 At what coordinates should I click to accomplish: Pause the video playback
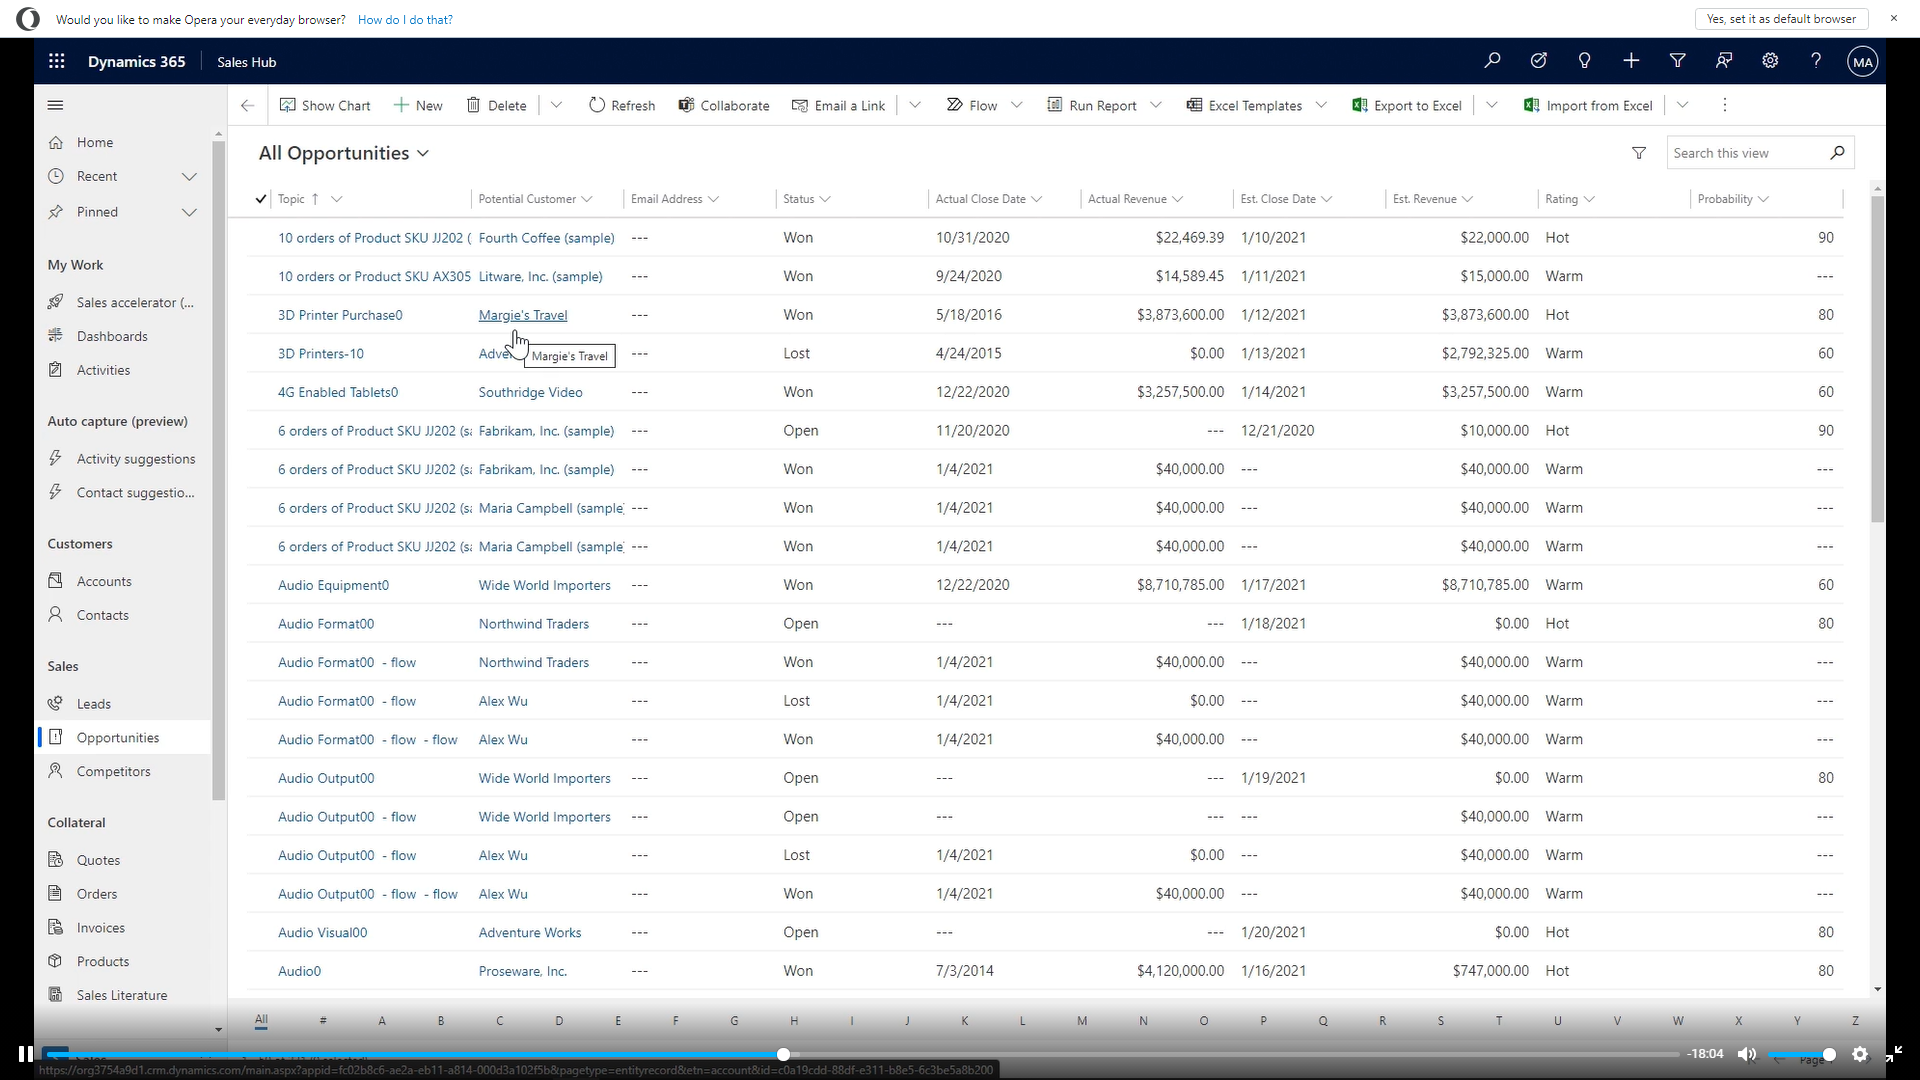coord(25,1054)
